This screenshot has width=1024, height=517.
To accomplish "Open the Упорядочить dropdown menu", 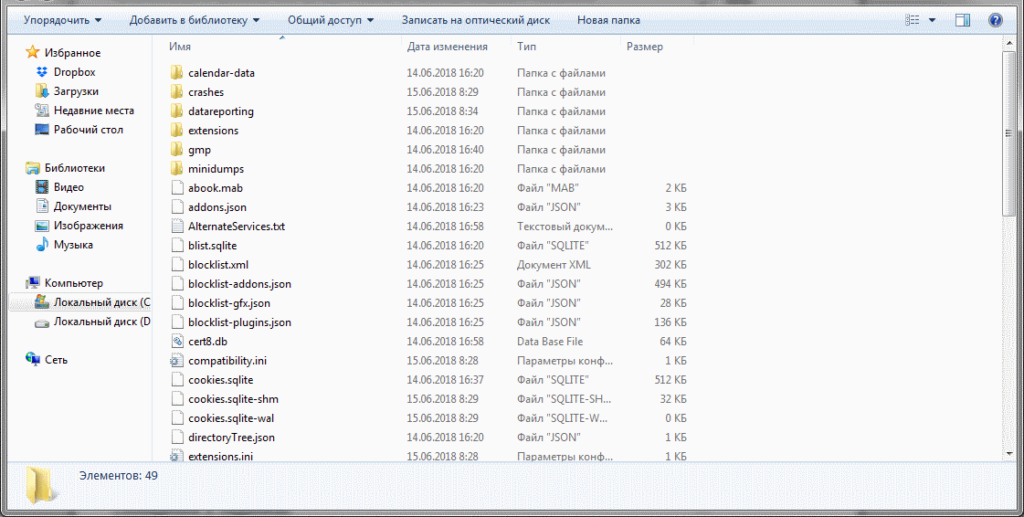I will coord(62,20).
